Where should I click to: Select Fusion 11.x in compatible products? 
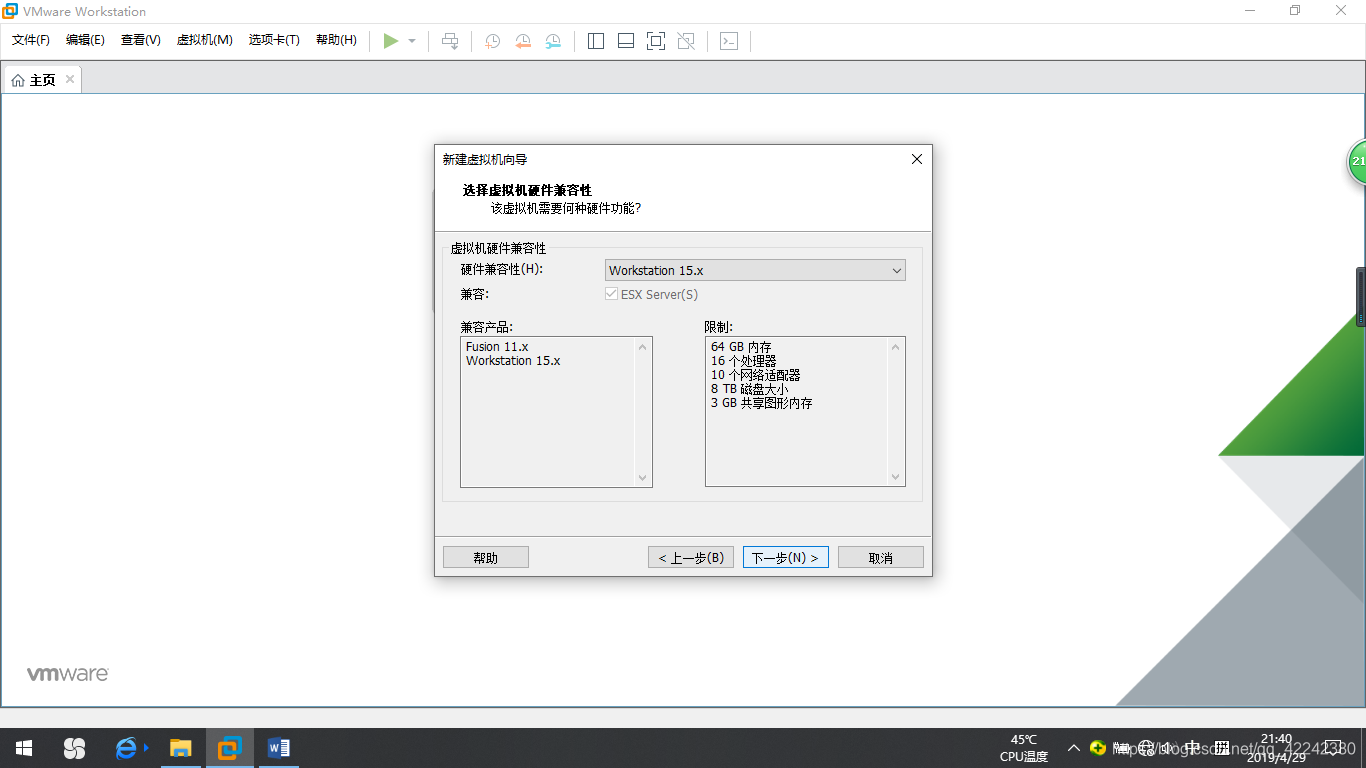(x=497, y=347)
